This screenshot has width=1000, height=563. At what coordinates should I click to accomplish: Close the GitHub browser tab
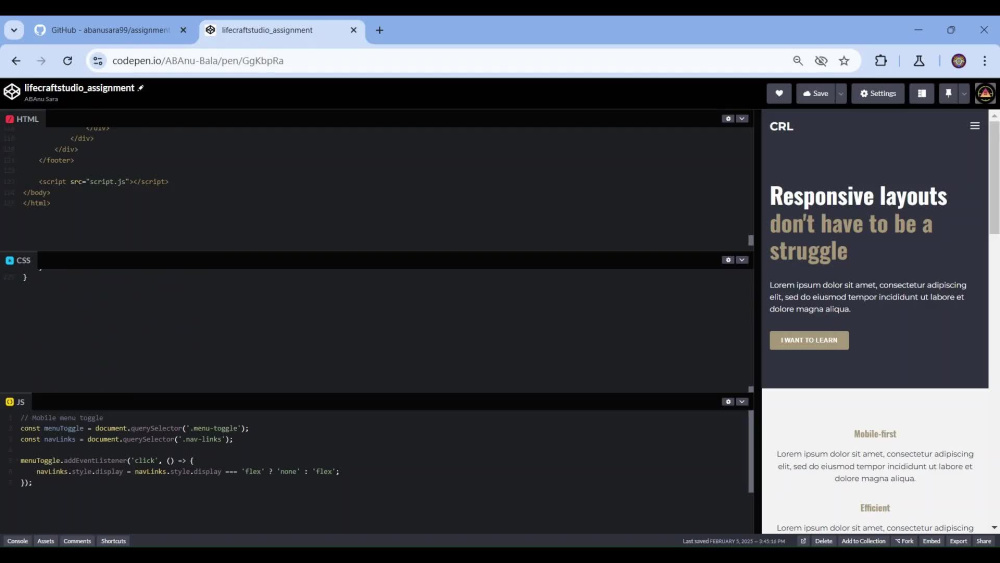point(183,30)
